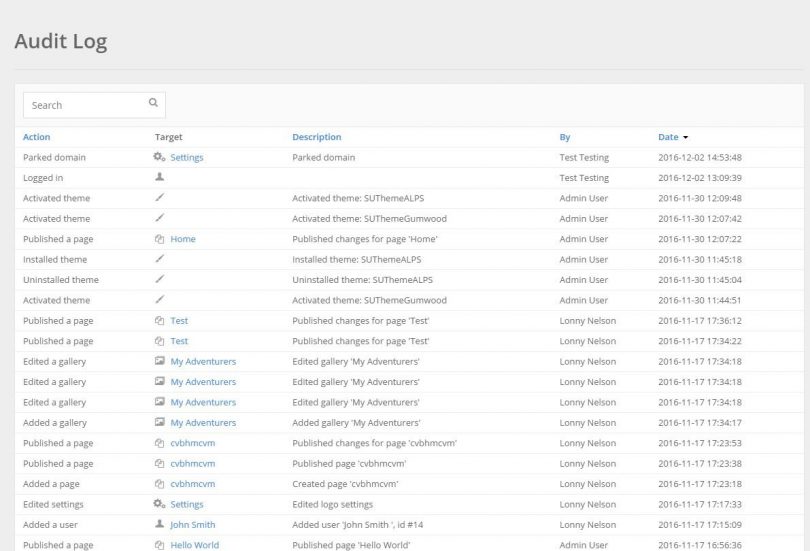This screenshot has width=810, height=551.
Task: Click the Target column header
Action: tap(168, 137)
